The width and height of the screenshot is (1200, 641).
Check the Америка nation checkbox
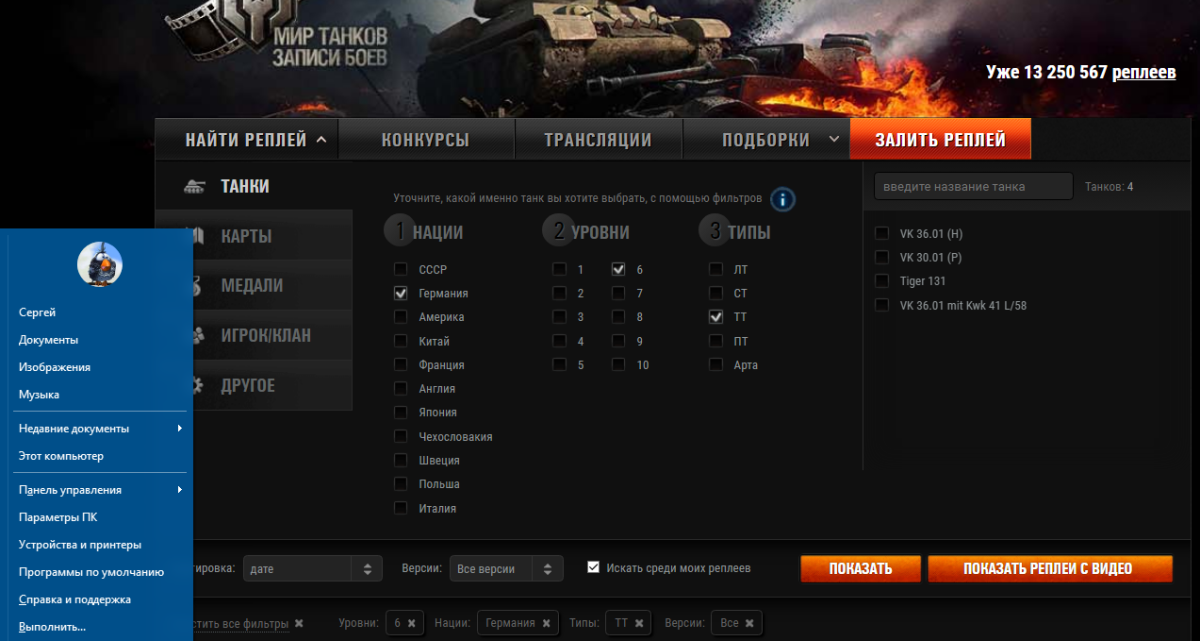[x=401, y=317]
